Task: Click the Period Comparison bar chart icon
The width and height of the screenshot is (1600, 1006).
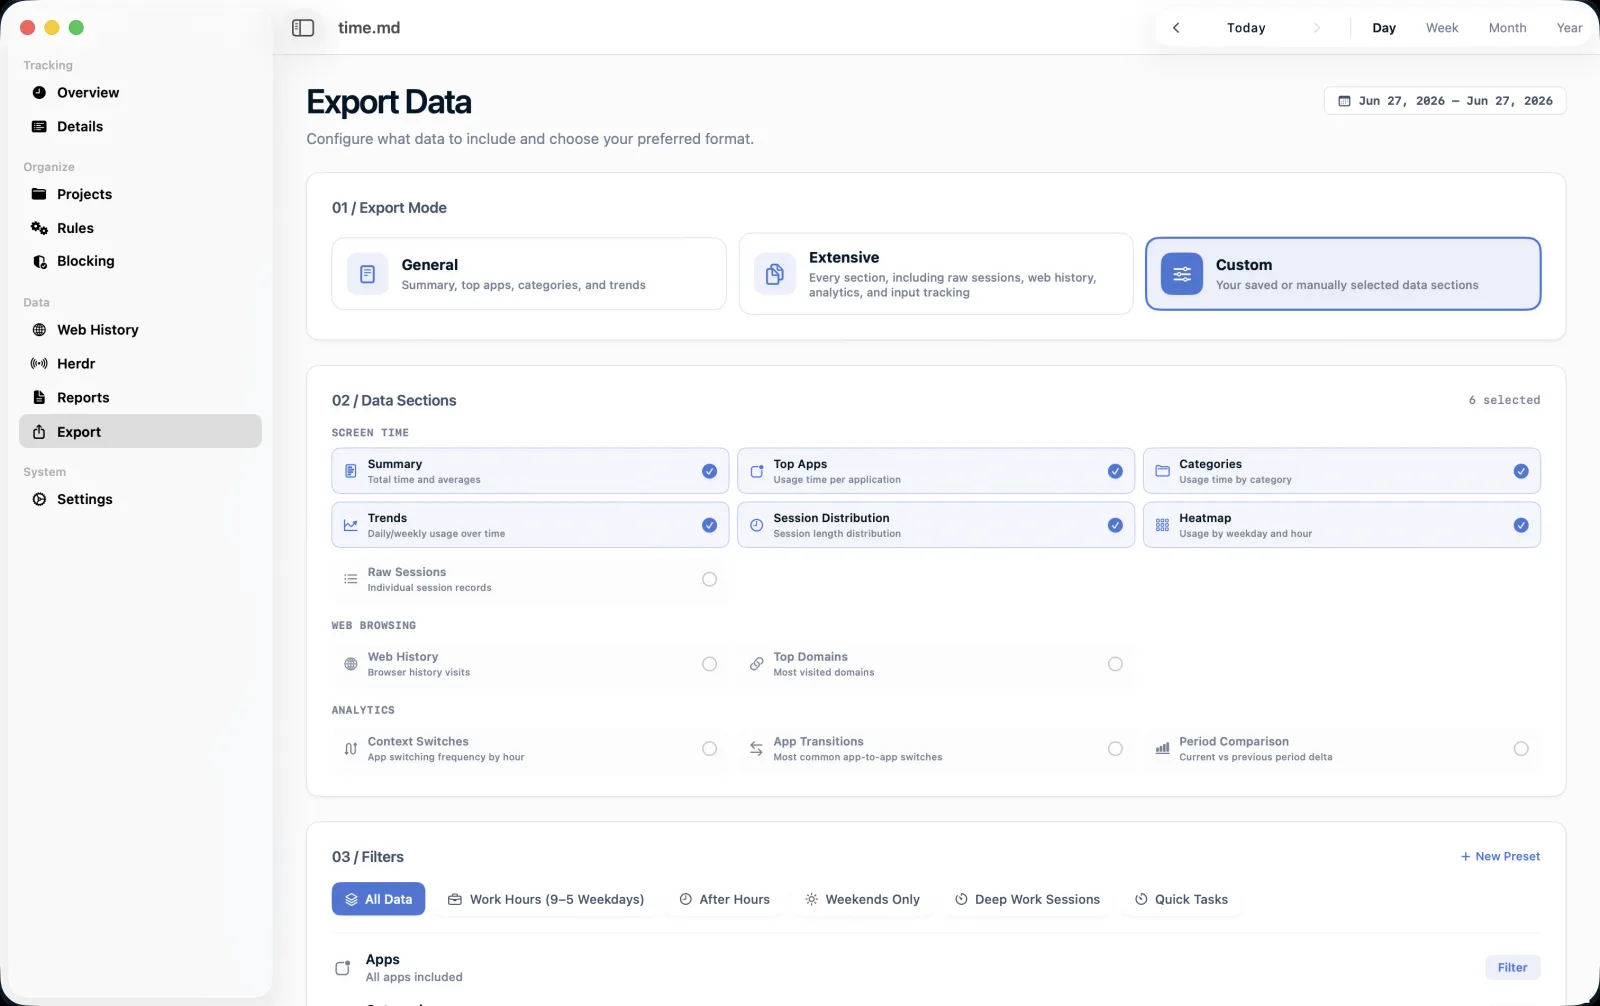Action: [x=1162, y=749]
